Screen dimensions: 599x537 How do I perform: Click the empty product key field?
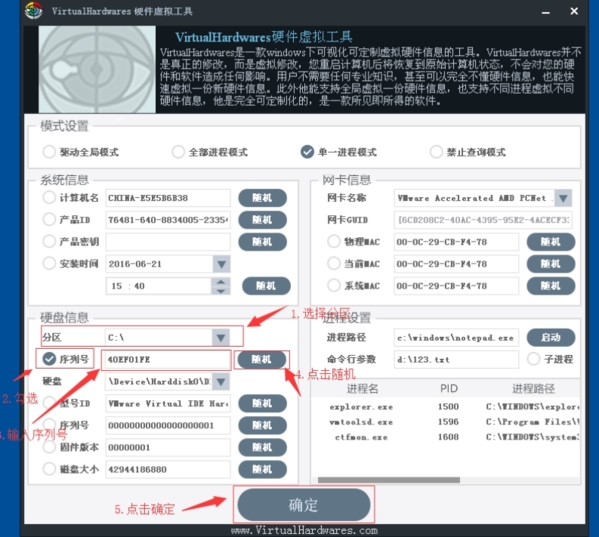pyautogui.click(x=168, y=241)
